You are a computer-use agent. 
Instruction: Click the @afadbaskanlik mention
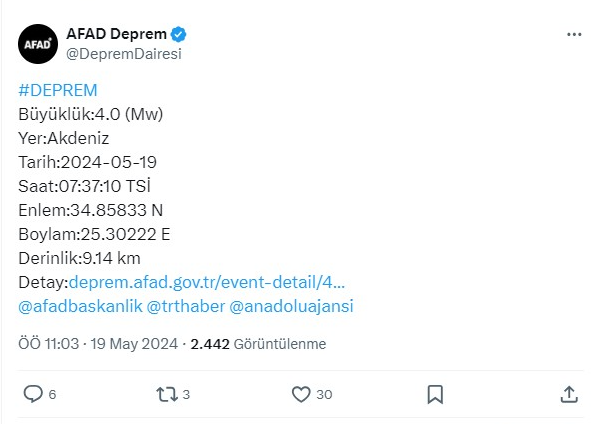click(80, 306)
